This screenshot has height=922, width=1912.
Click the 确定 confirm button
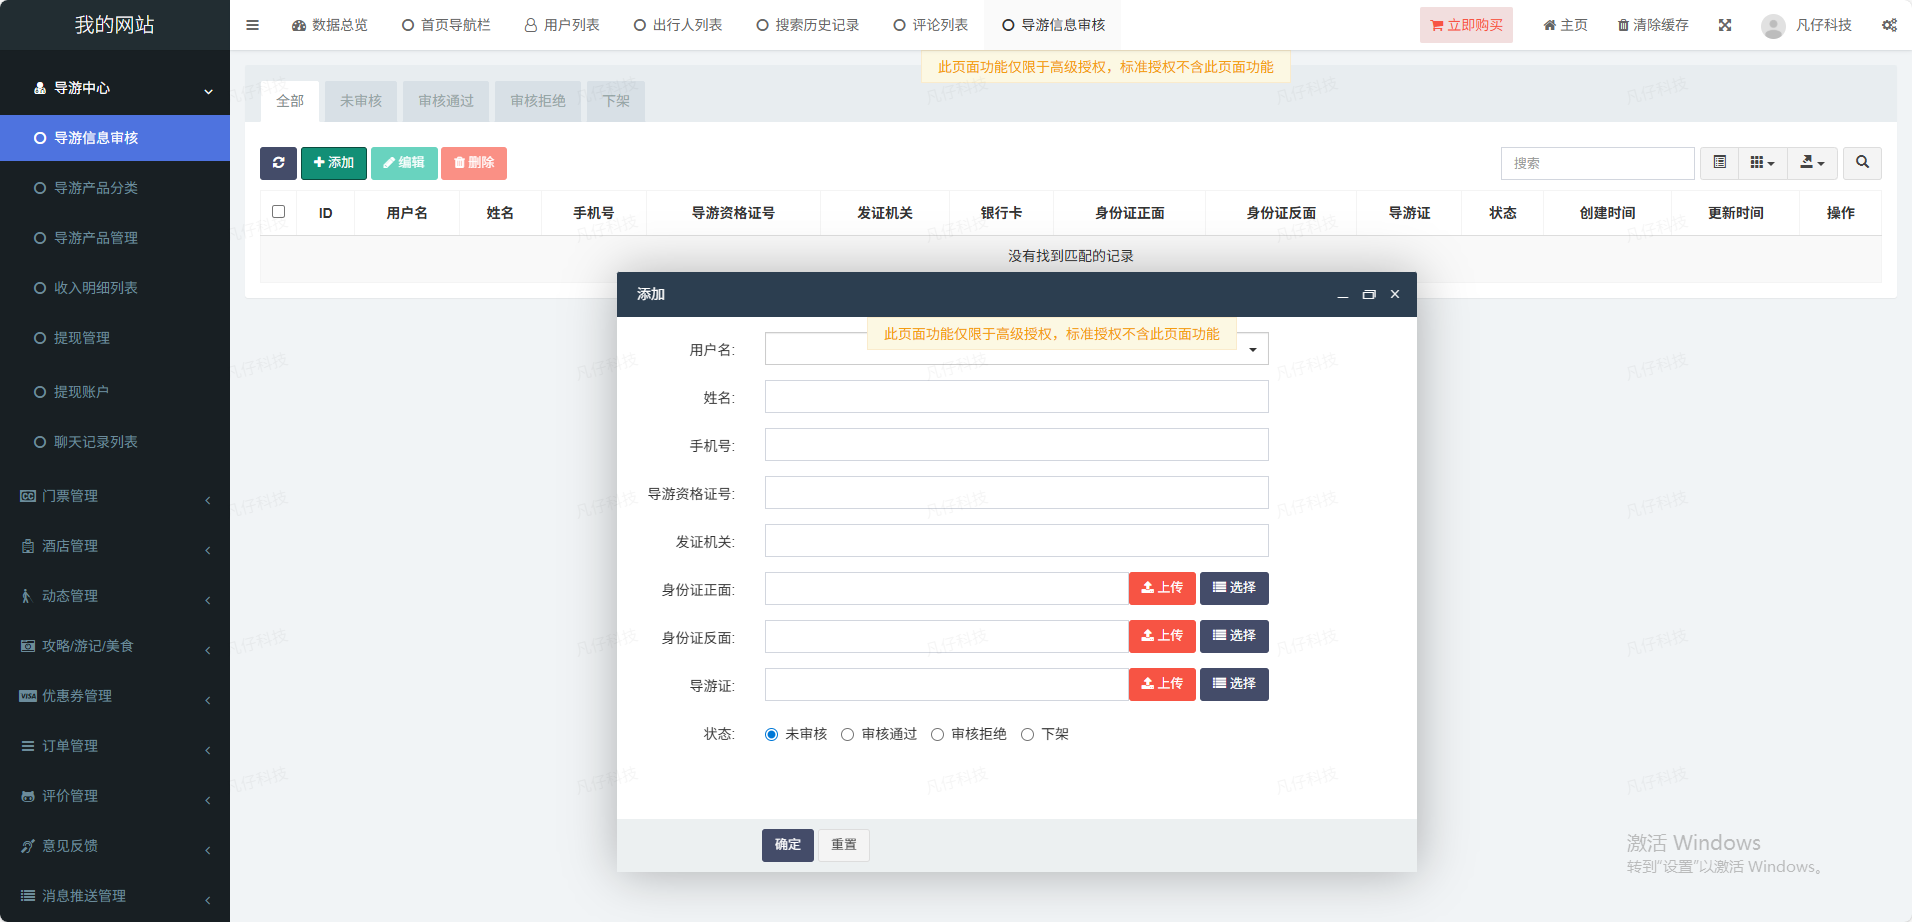click(787, 845)
